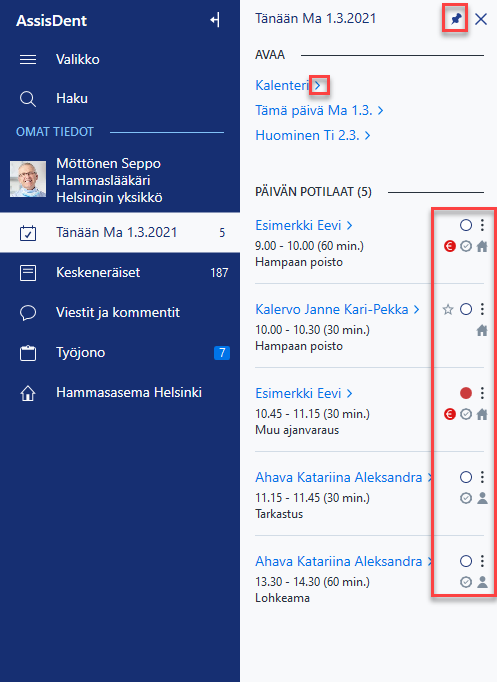
Task: Pin the Tänään panel with pushpin icon
Action: [x=455, y=19]
